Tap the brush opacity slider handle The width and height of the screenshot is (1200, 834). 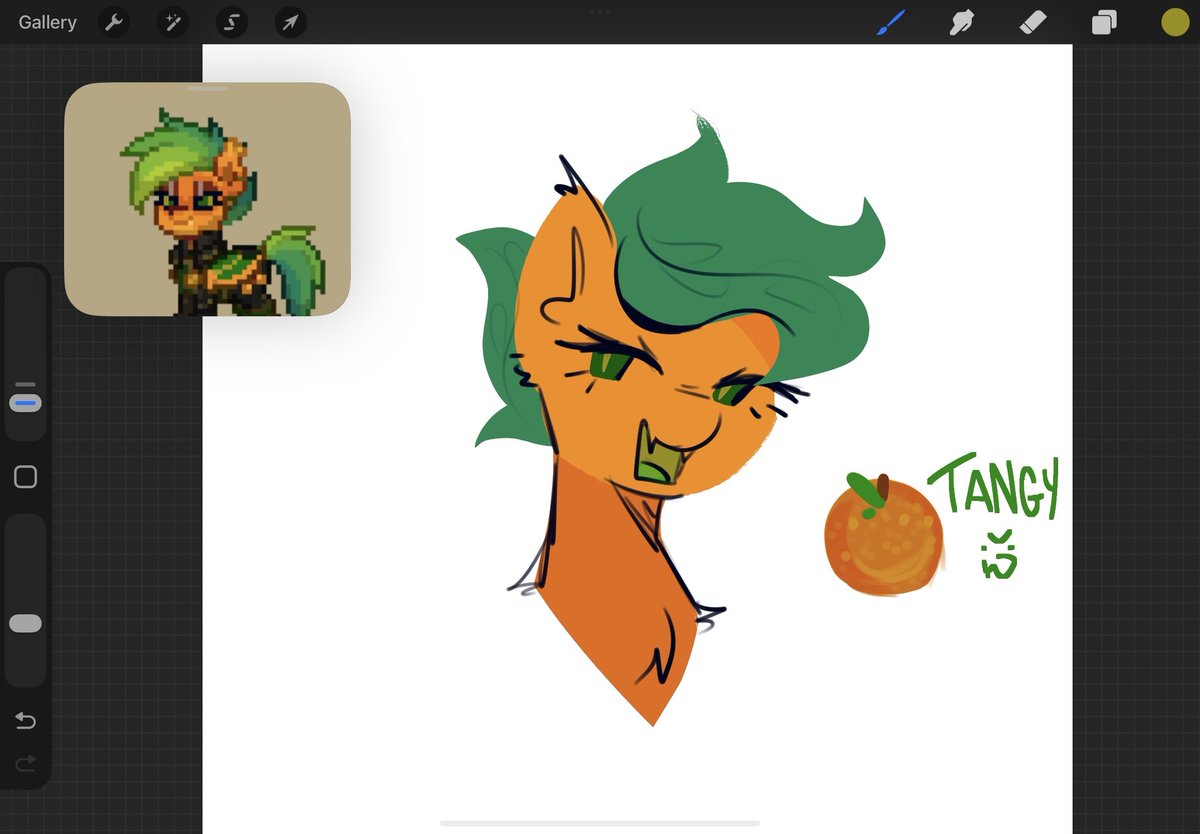point(25,622)
